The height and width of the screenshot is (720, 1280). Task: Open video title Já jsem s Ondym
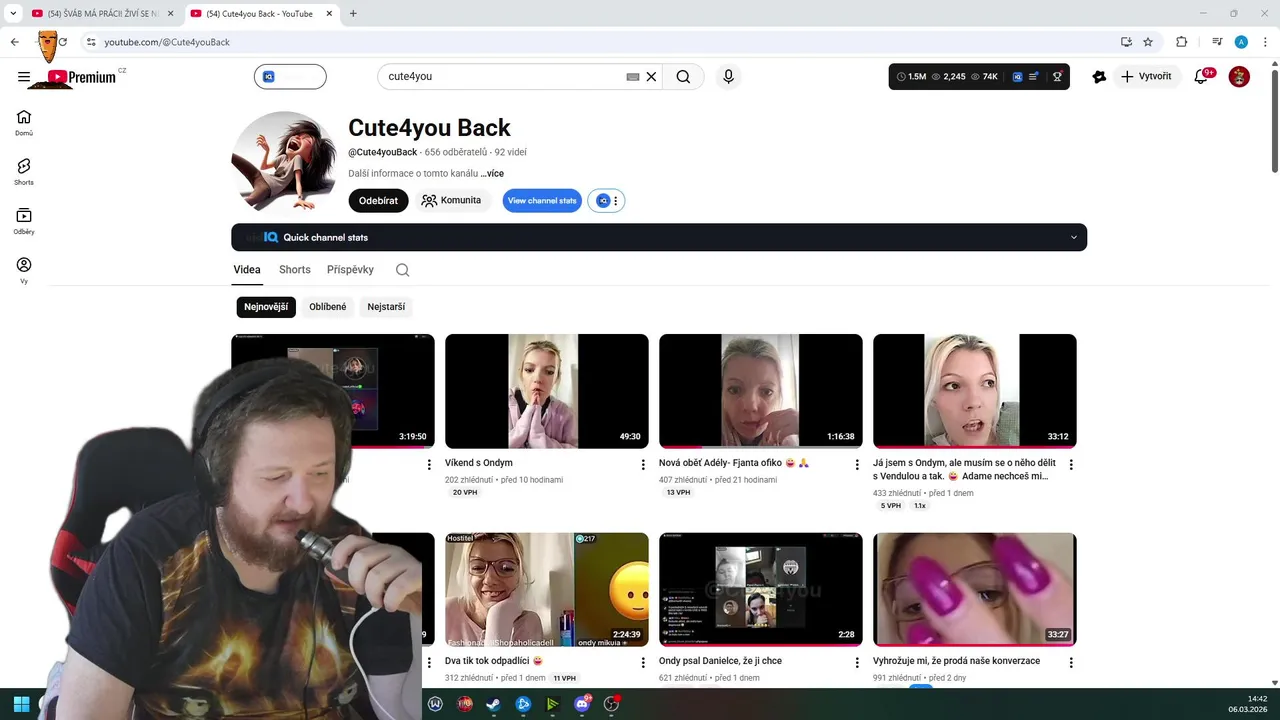tap(964, 470)
